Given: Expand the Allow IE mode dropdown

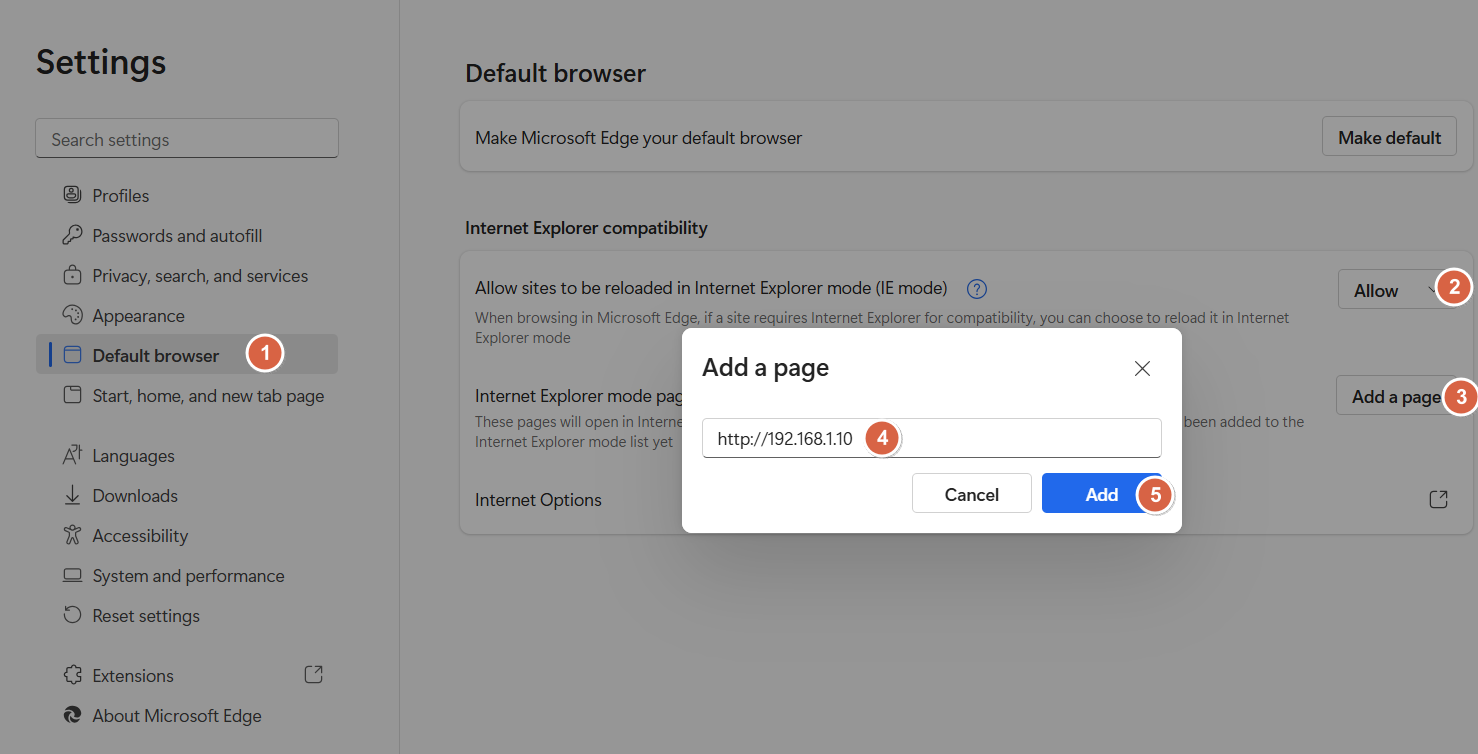Looking at the screenshot, I should tap(1391, 290).
